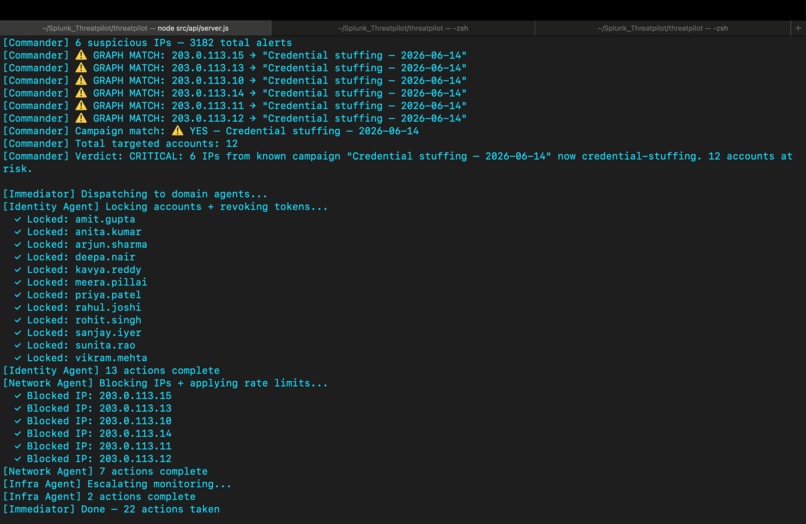Click the warning icon beside 203.0.113.12 graph match
The width and height of the screenshot is (806, 524).
click(x=81, y=118)
